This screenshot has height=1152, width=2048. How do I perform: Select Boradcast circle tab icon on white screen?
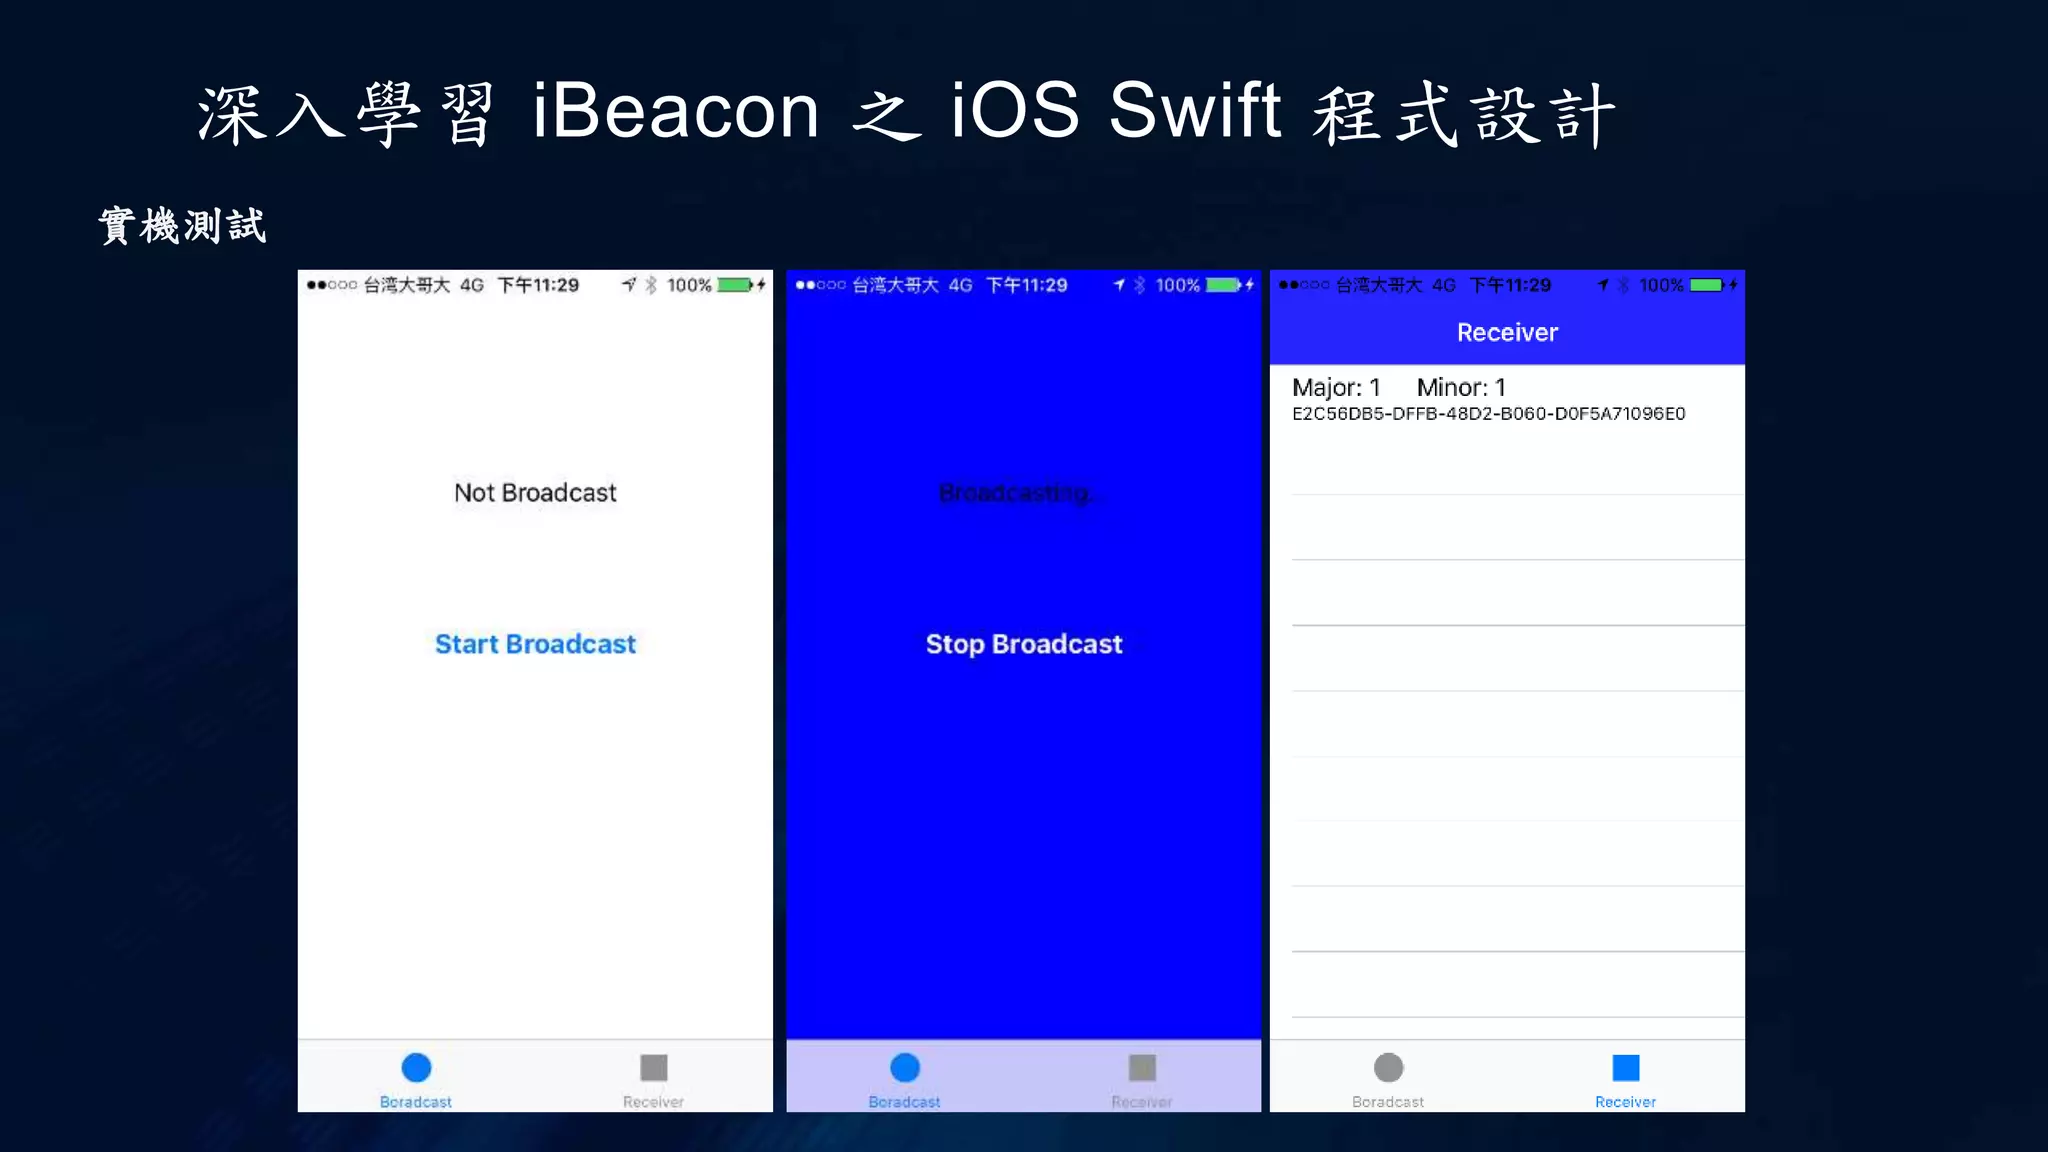click(416, 1068)
